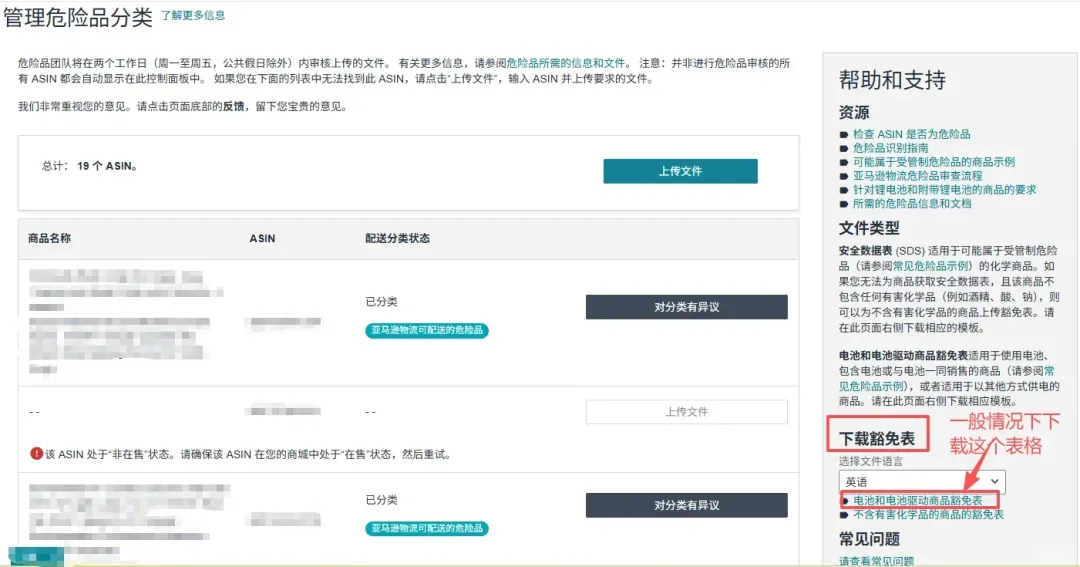The height and width of the screenshot is (567, 1080).
Task: Download the 电池和电池驱动商品豁免表
Action: [917, 501]
